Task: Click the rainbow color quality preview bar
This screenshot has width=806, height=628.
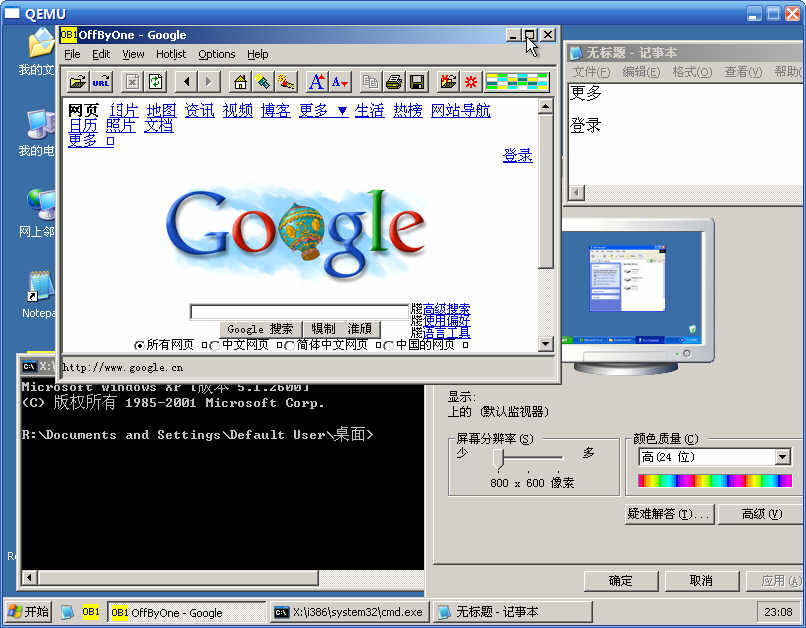Action: tap(715, 481)
